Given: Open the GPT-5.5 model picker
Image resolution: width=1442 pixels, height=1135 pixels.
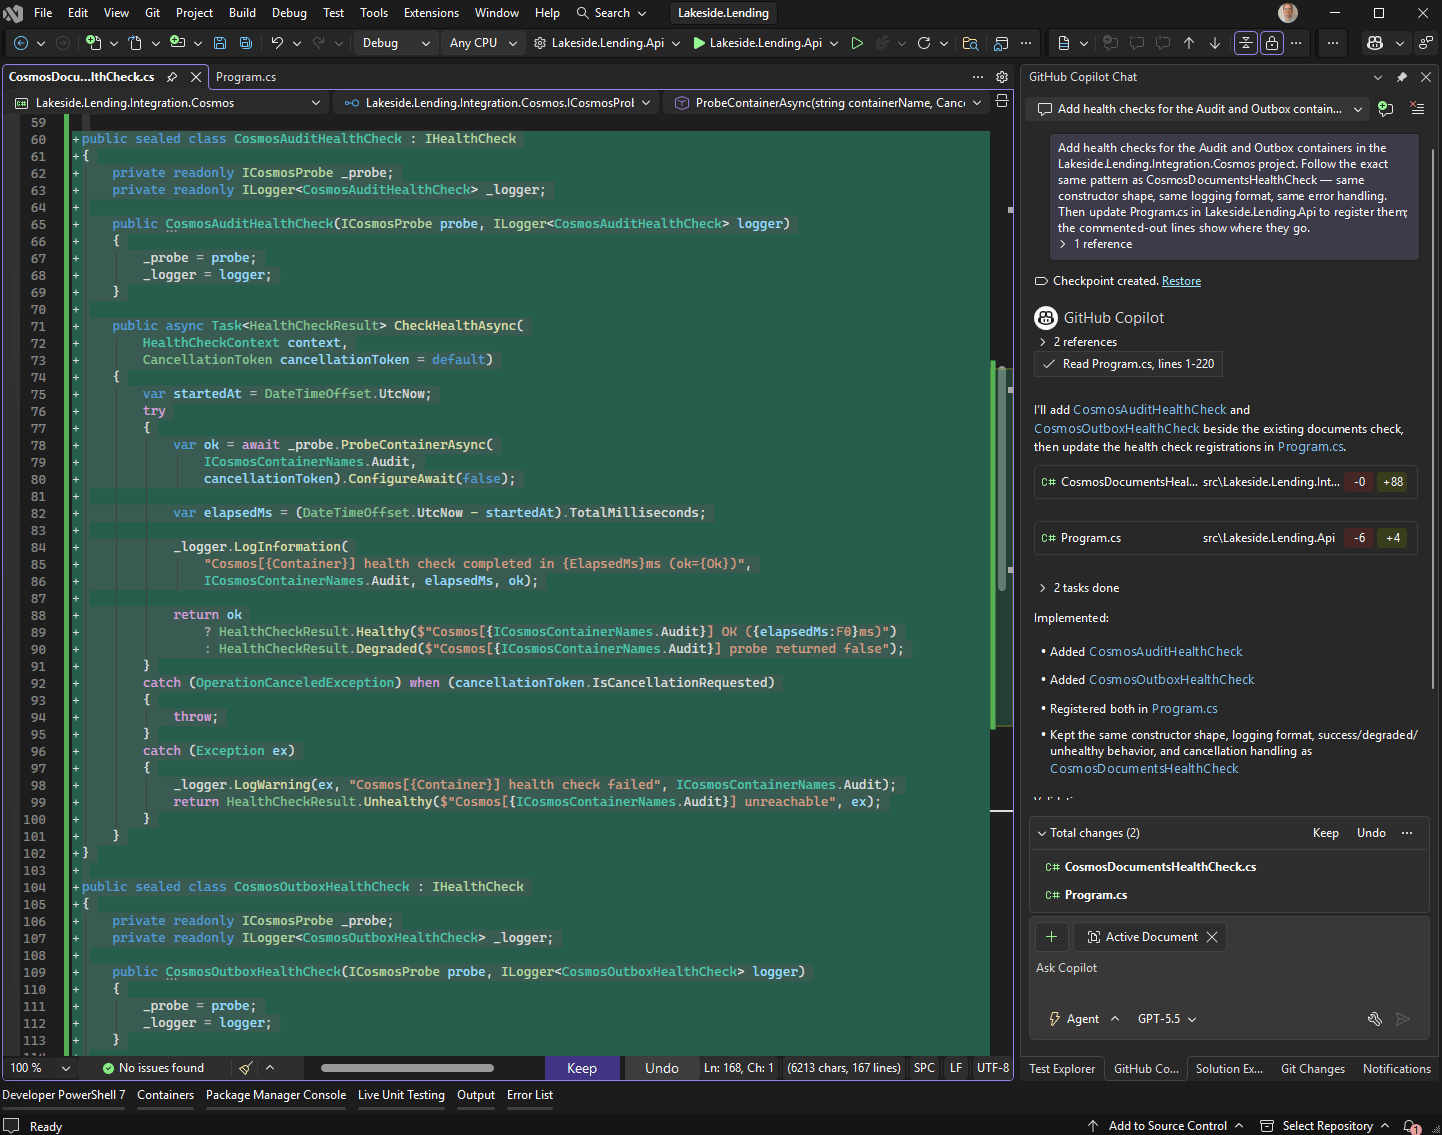Looking at the screenshot, I should click(1167, 1019).
